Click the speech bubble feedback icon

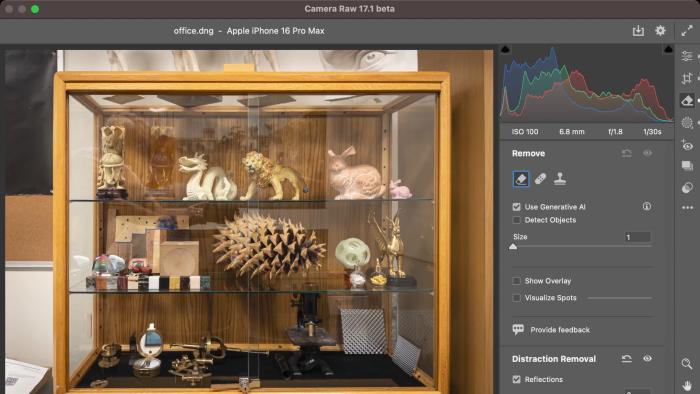pos(518,330)
